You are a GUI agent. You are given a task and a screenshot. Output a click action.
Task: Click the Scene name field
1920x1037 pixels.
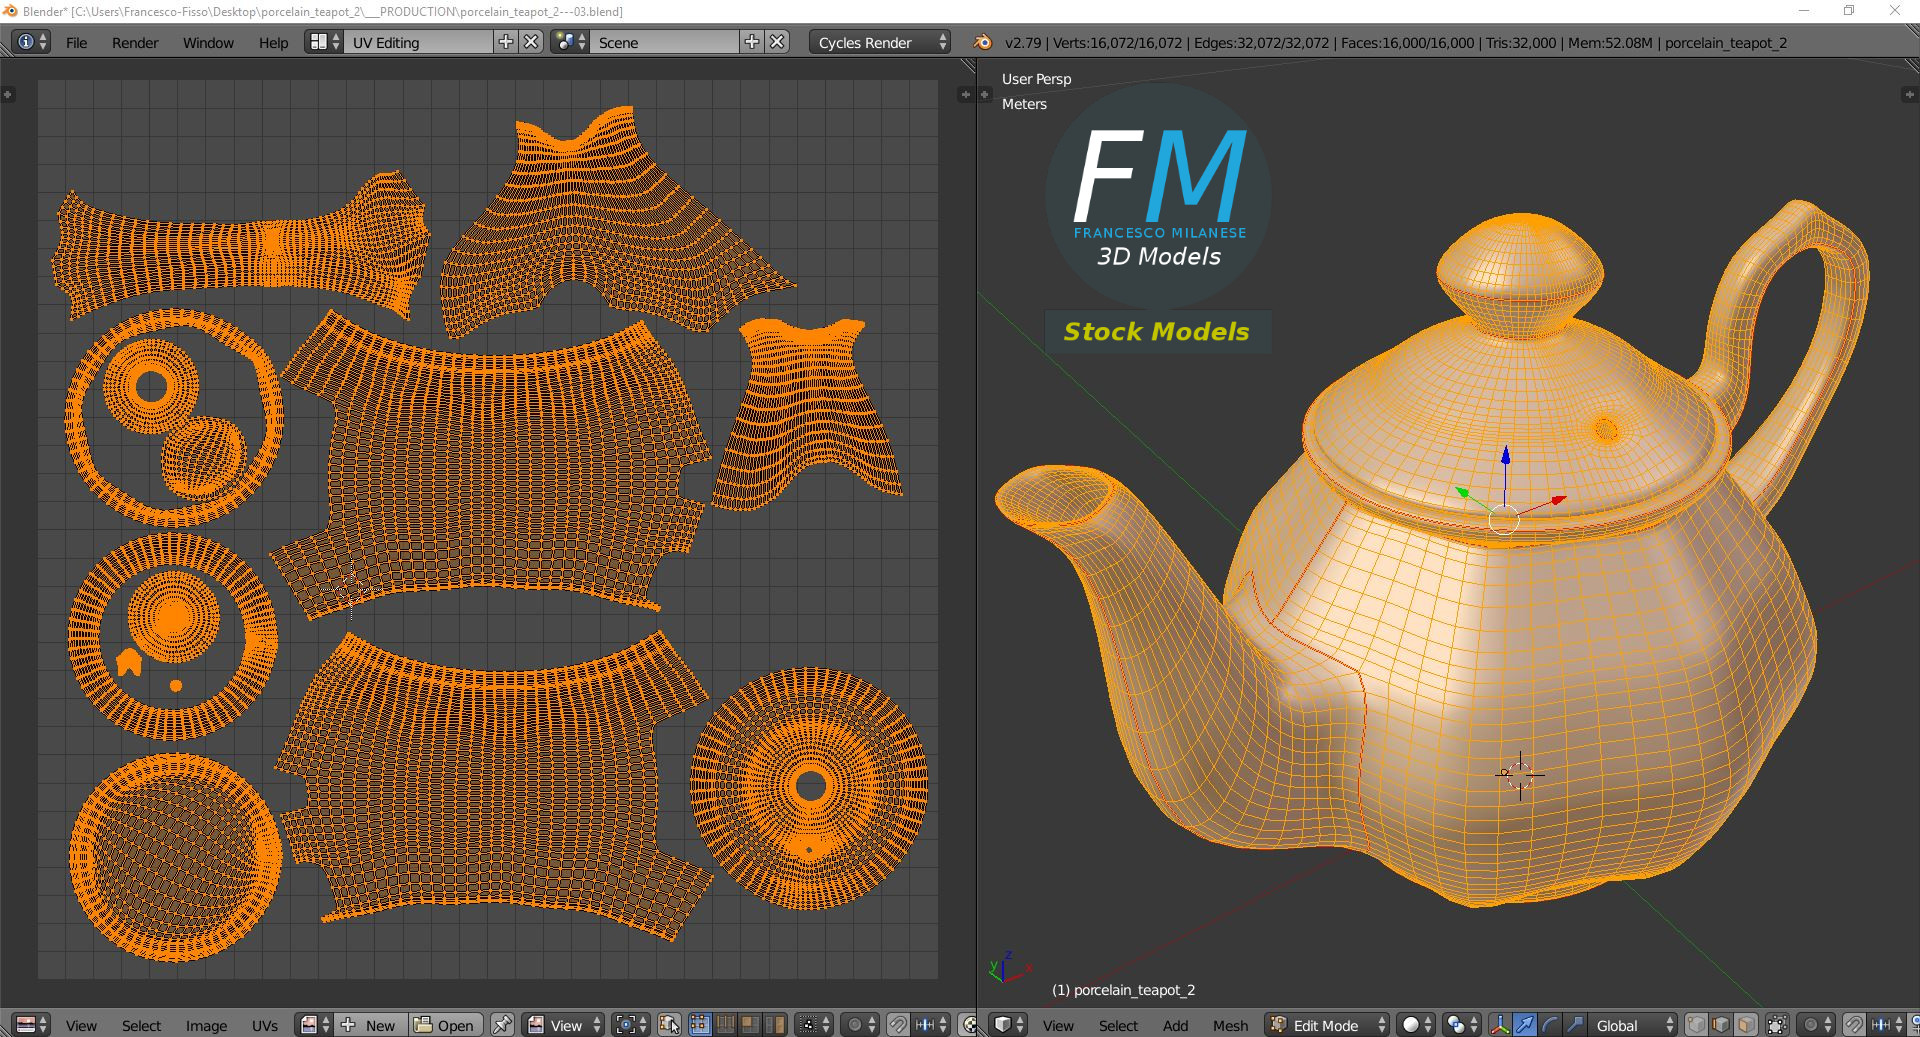664,42
